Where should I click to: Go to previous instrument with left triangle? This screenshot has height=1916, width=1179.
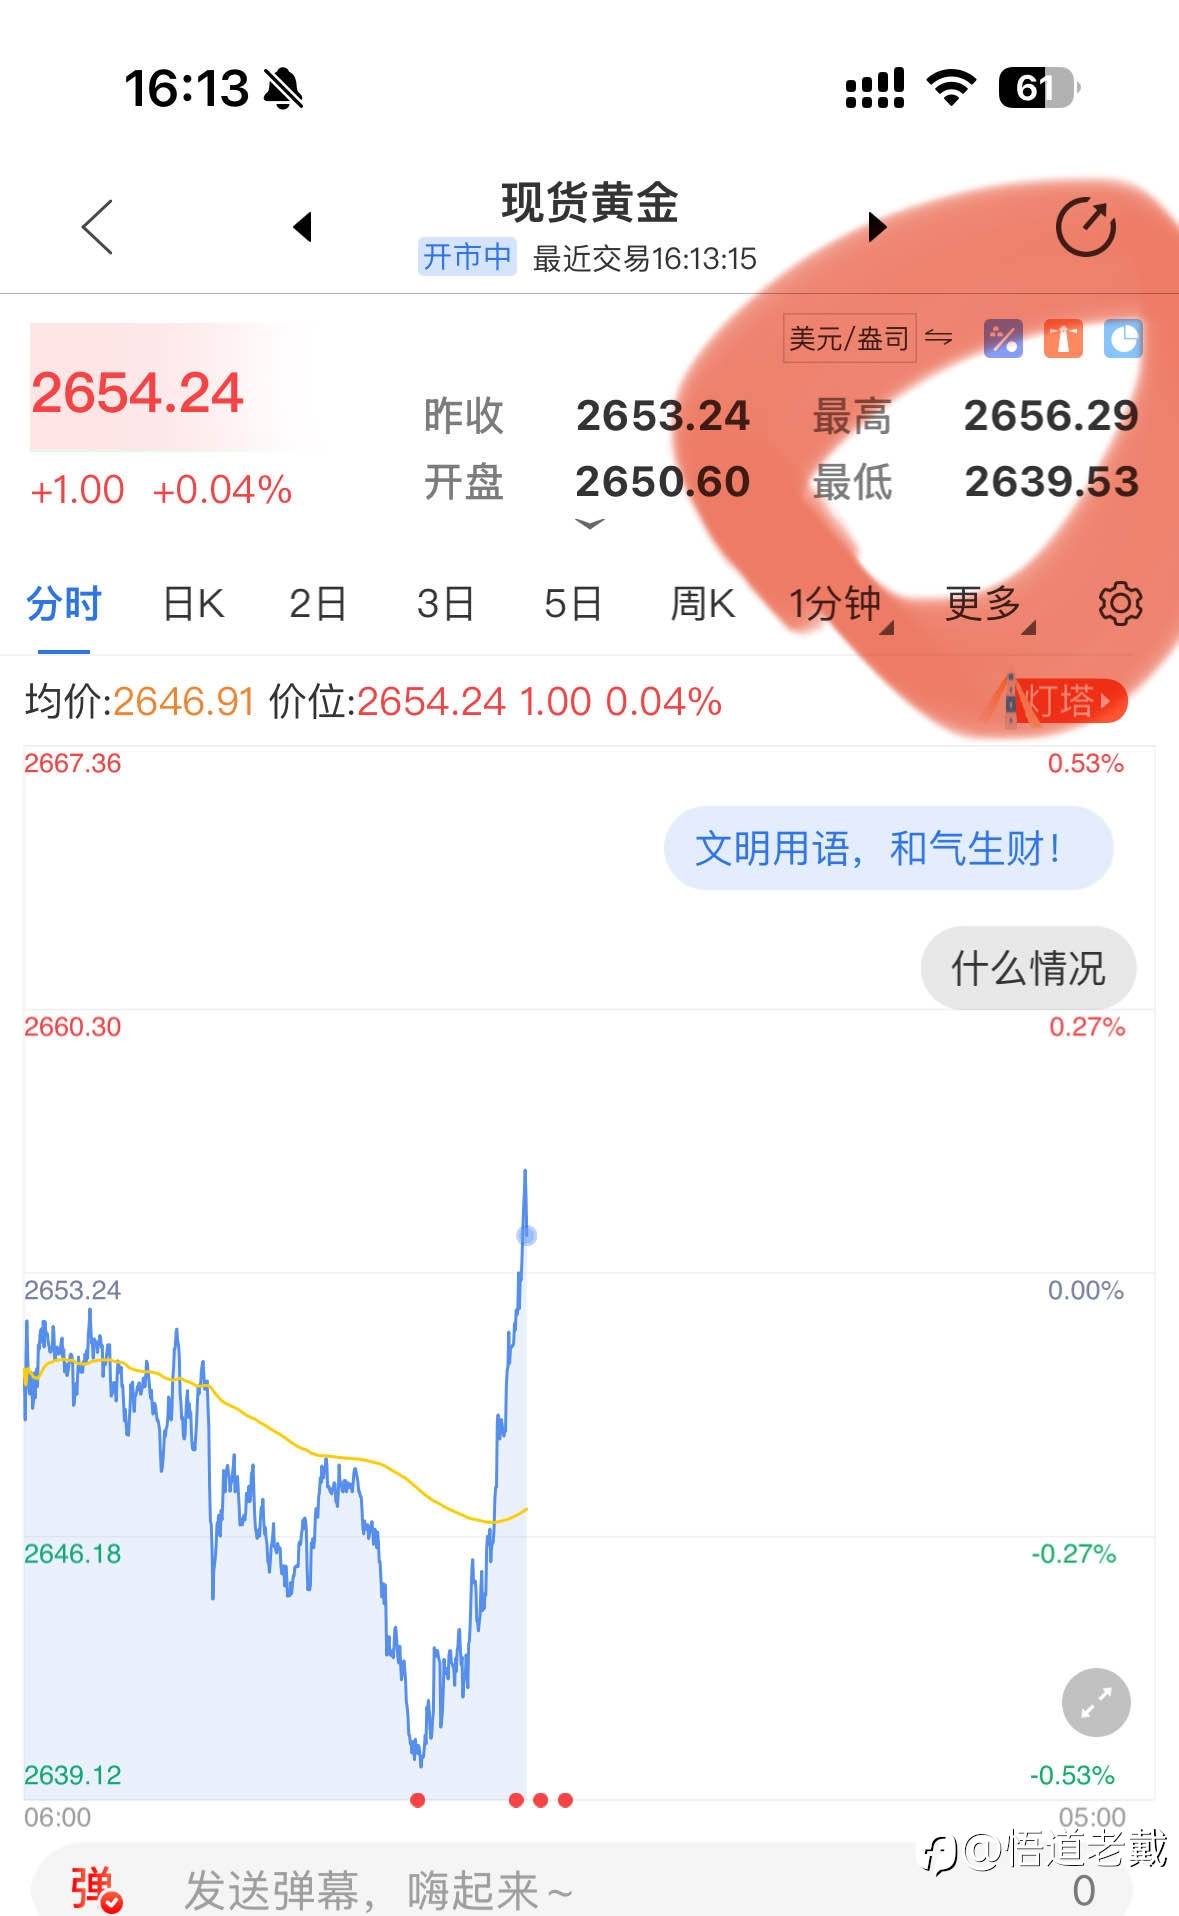[x=302, y=227]
